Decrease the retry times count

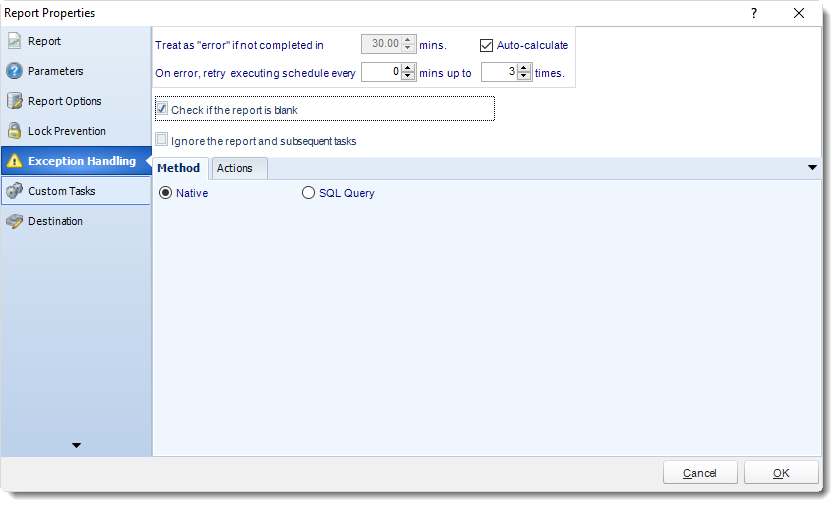[524, 76]
